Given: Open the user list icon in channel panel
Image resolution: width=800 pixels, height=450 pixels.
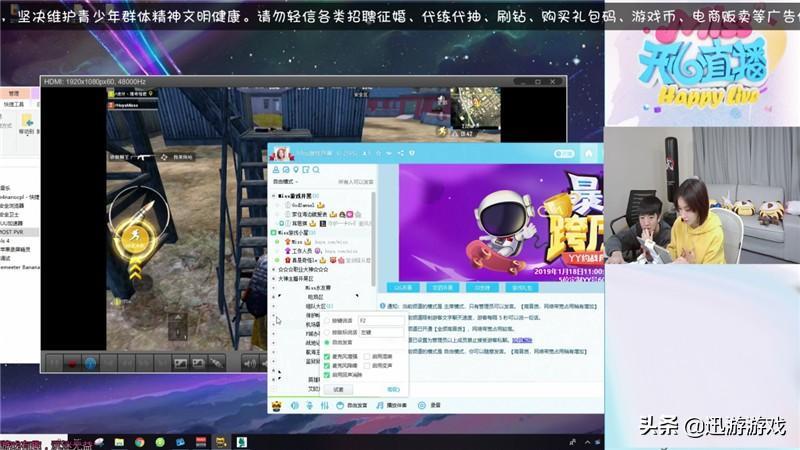Looking at the screenshot, I should point(276,170).
